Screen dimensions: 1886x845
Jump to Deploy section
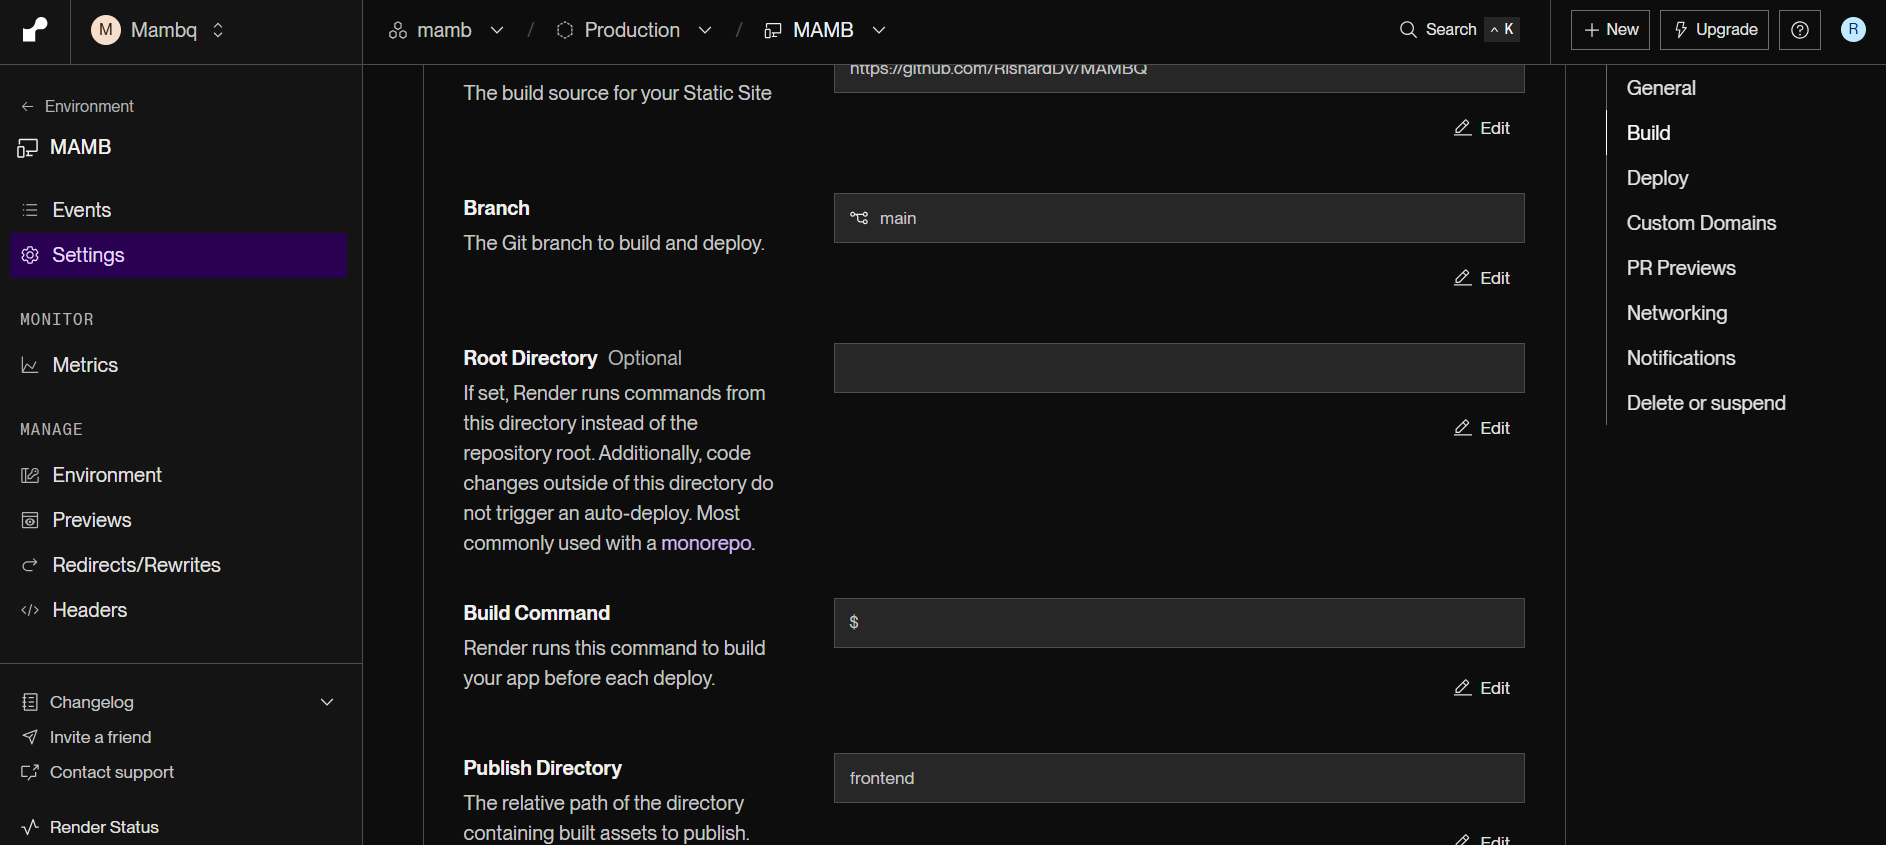[x=1657, y=178]
